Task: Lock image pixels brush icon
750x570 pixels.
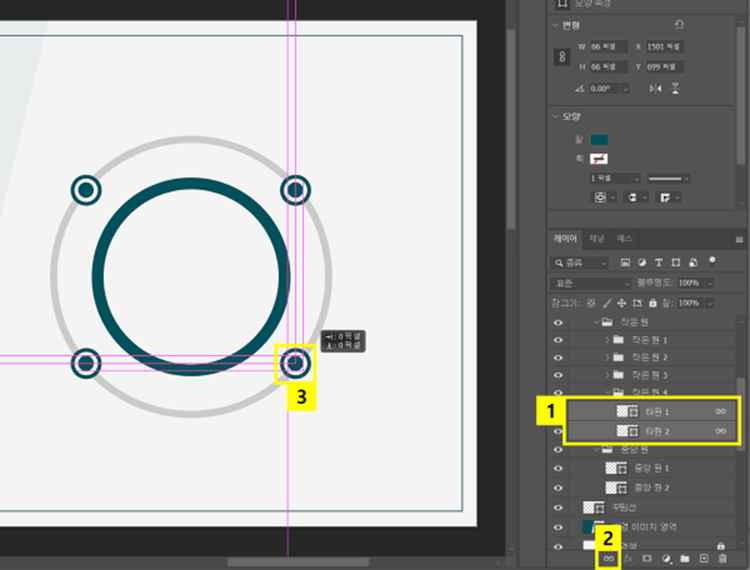Action: [x=607, y=303]
